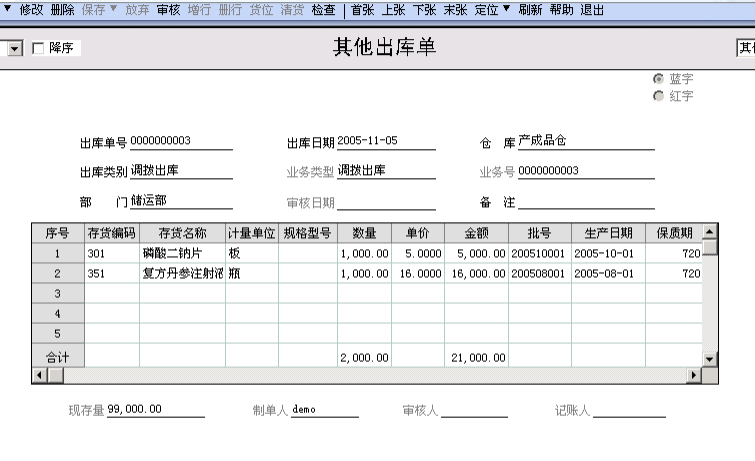This screenshot has height=461, width=755.
Task: Click the empty 审核人 field
Action: click(474, 409)
